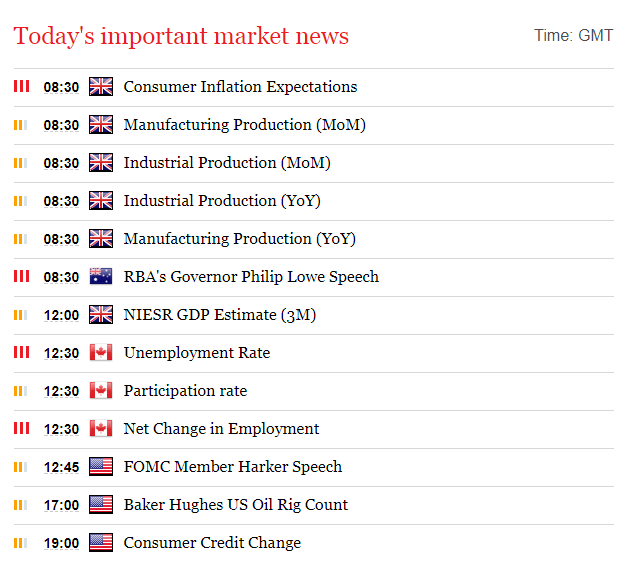Click the US flag beside Consumer Credit Change
The image size is (634, 568).
[x=101, y=543]
